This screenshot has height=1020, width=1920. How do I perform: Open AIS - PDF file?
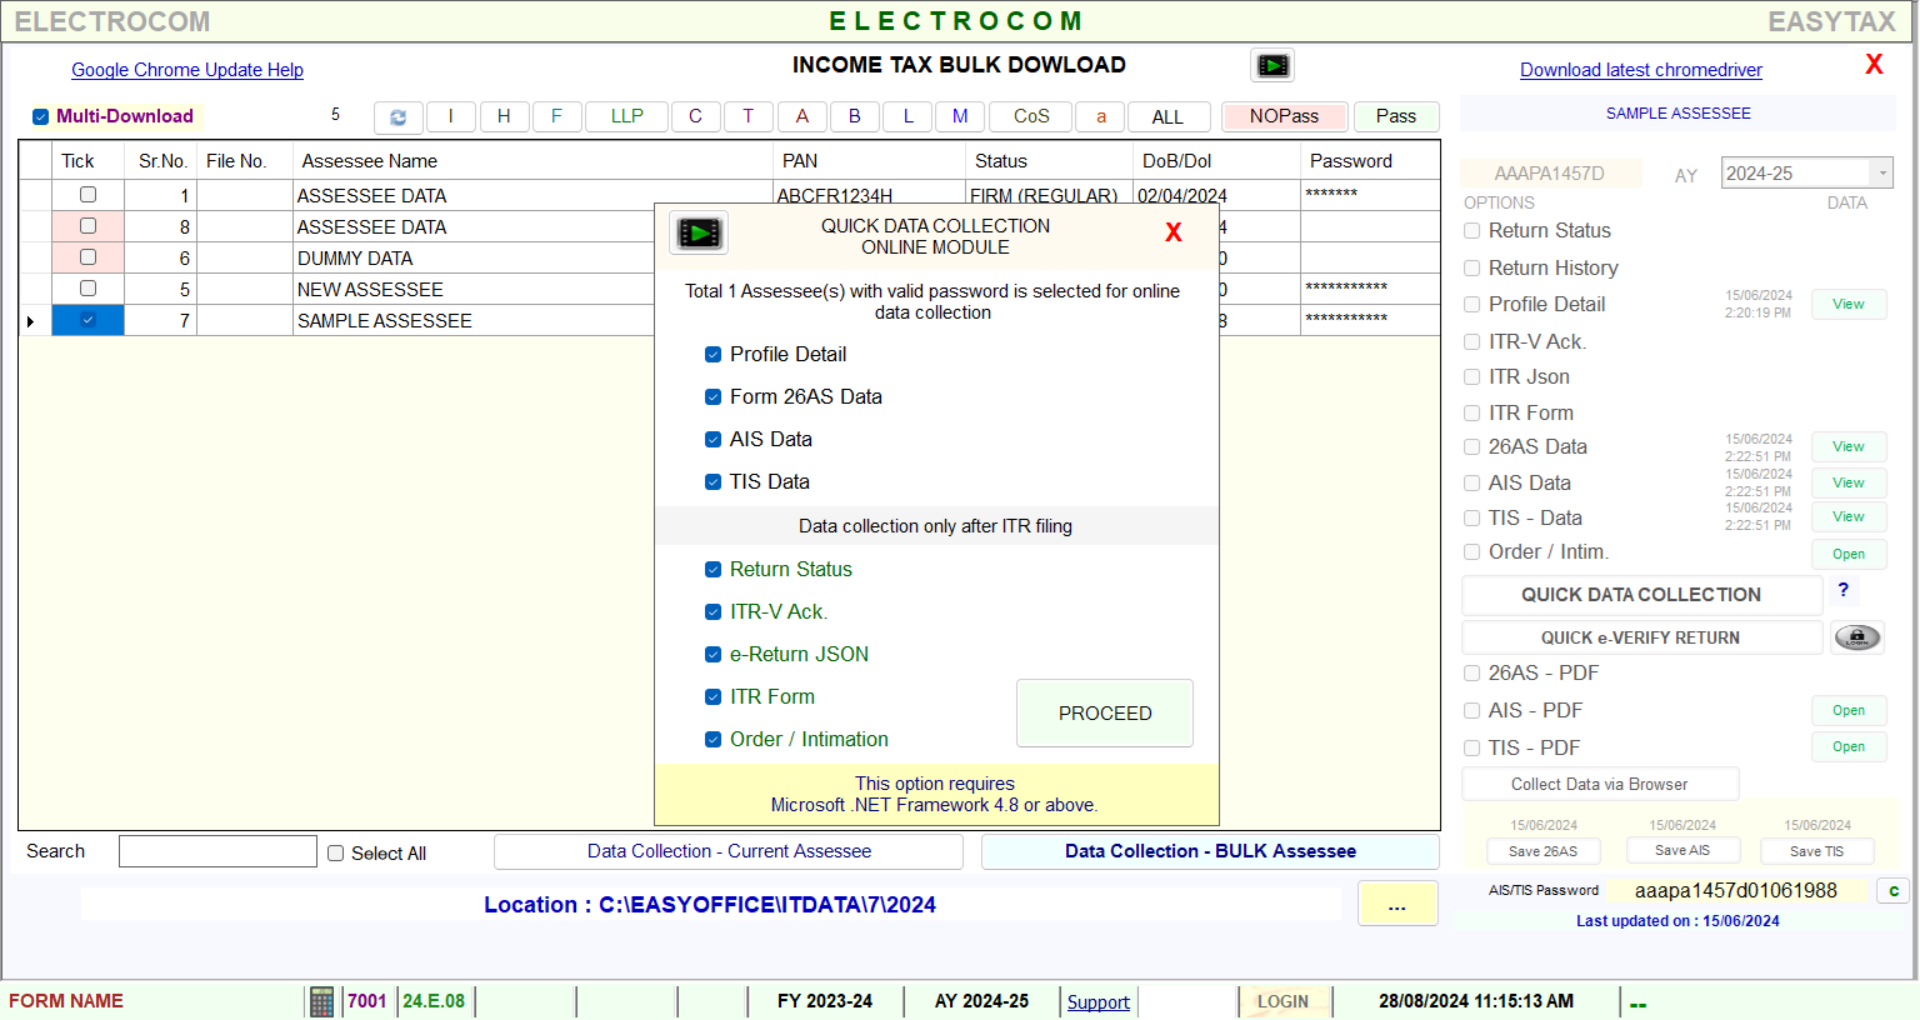coord(1849,710)
